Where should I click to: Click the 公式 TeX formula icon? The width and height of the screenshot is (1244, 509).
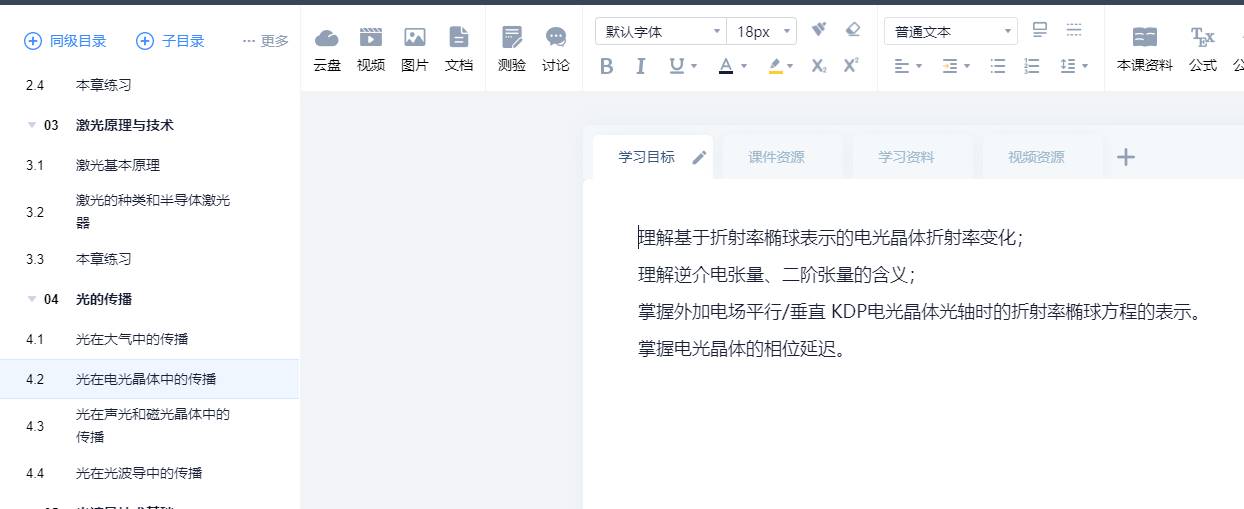[x=1202, y=39]
